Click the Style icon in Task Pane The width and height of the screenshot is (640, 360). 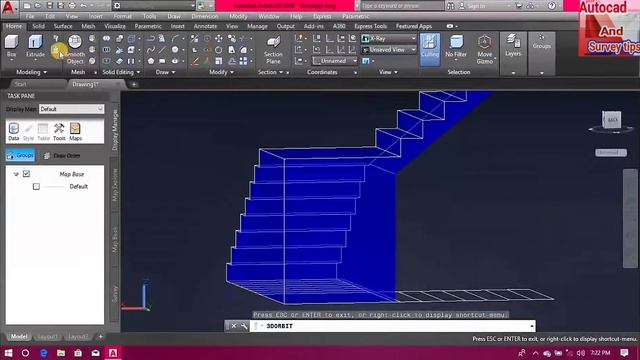tap(28, 131)
